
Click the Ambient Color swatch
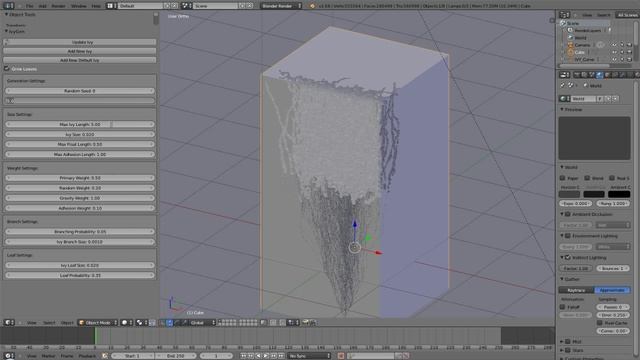coord(619,194)
